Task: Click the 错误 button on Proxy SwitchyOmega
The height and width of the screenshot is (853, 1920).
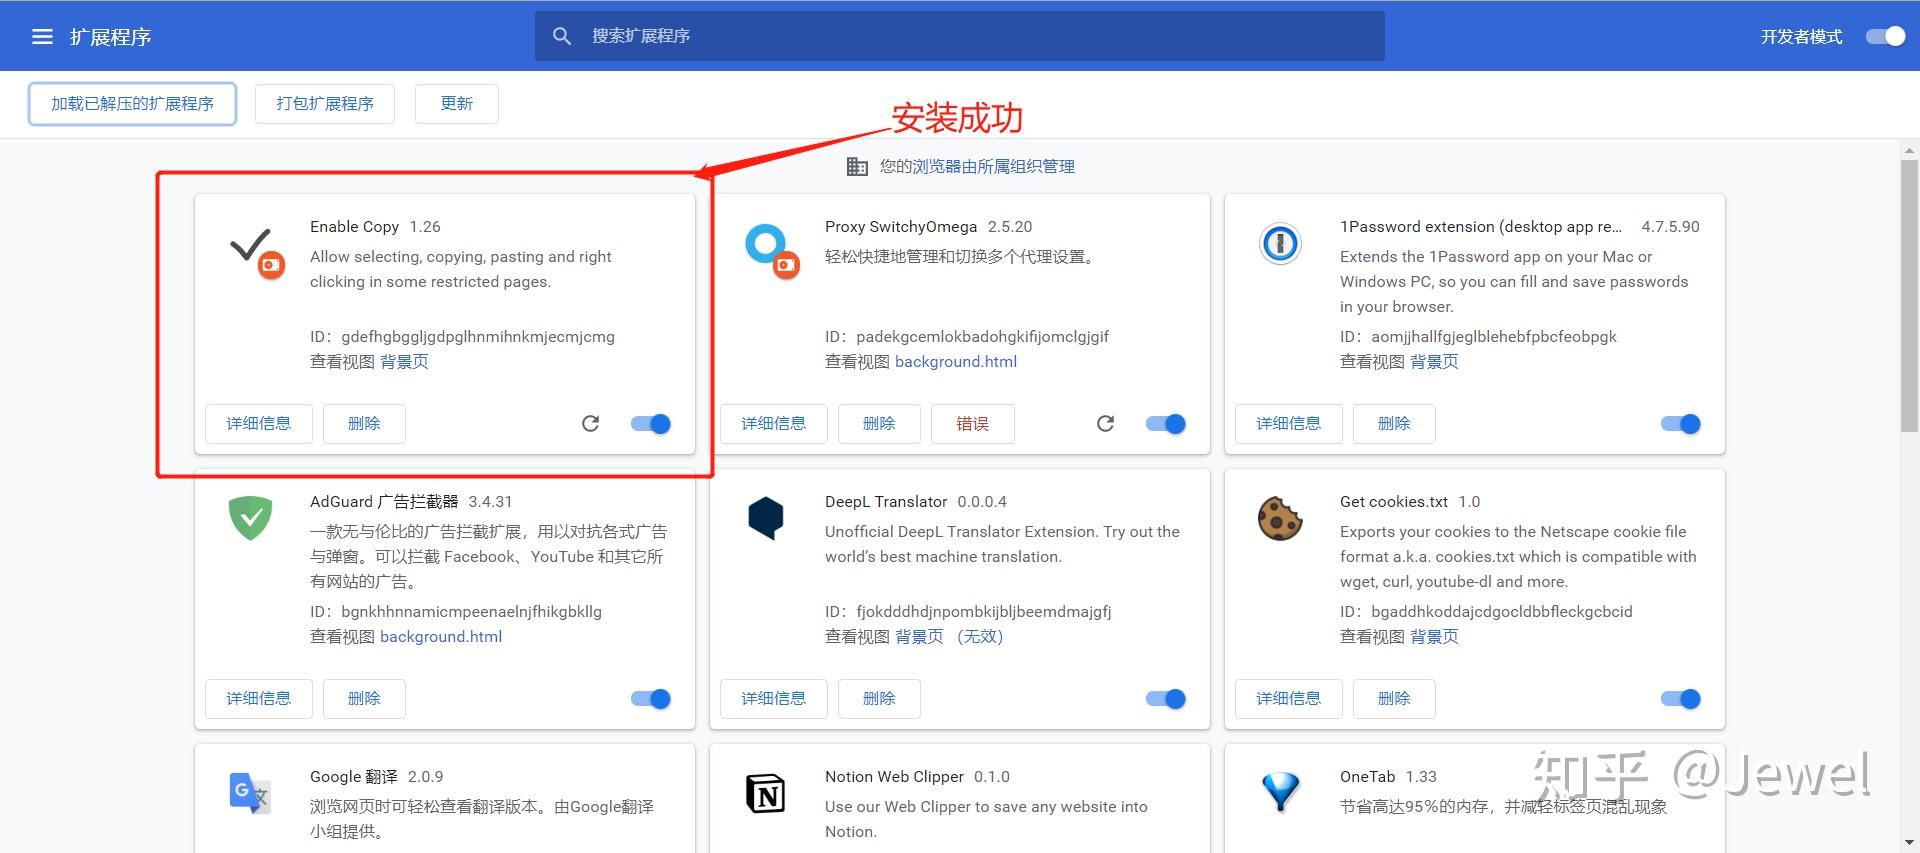Action: click(973, 424)
